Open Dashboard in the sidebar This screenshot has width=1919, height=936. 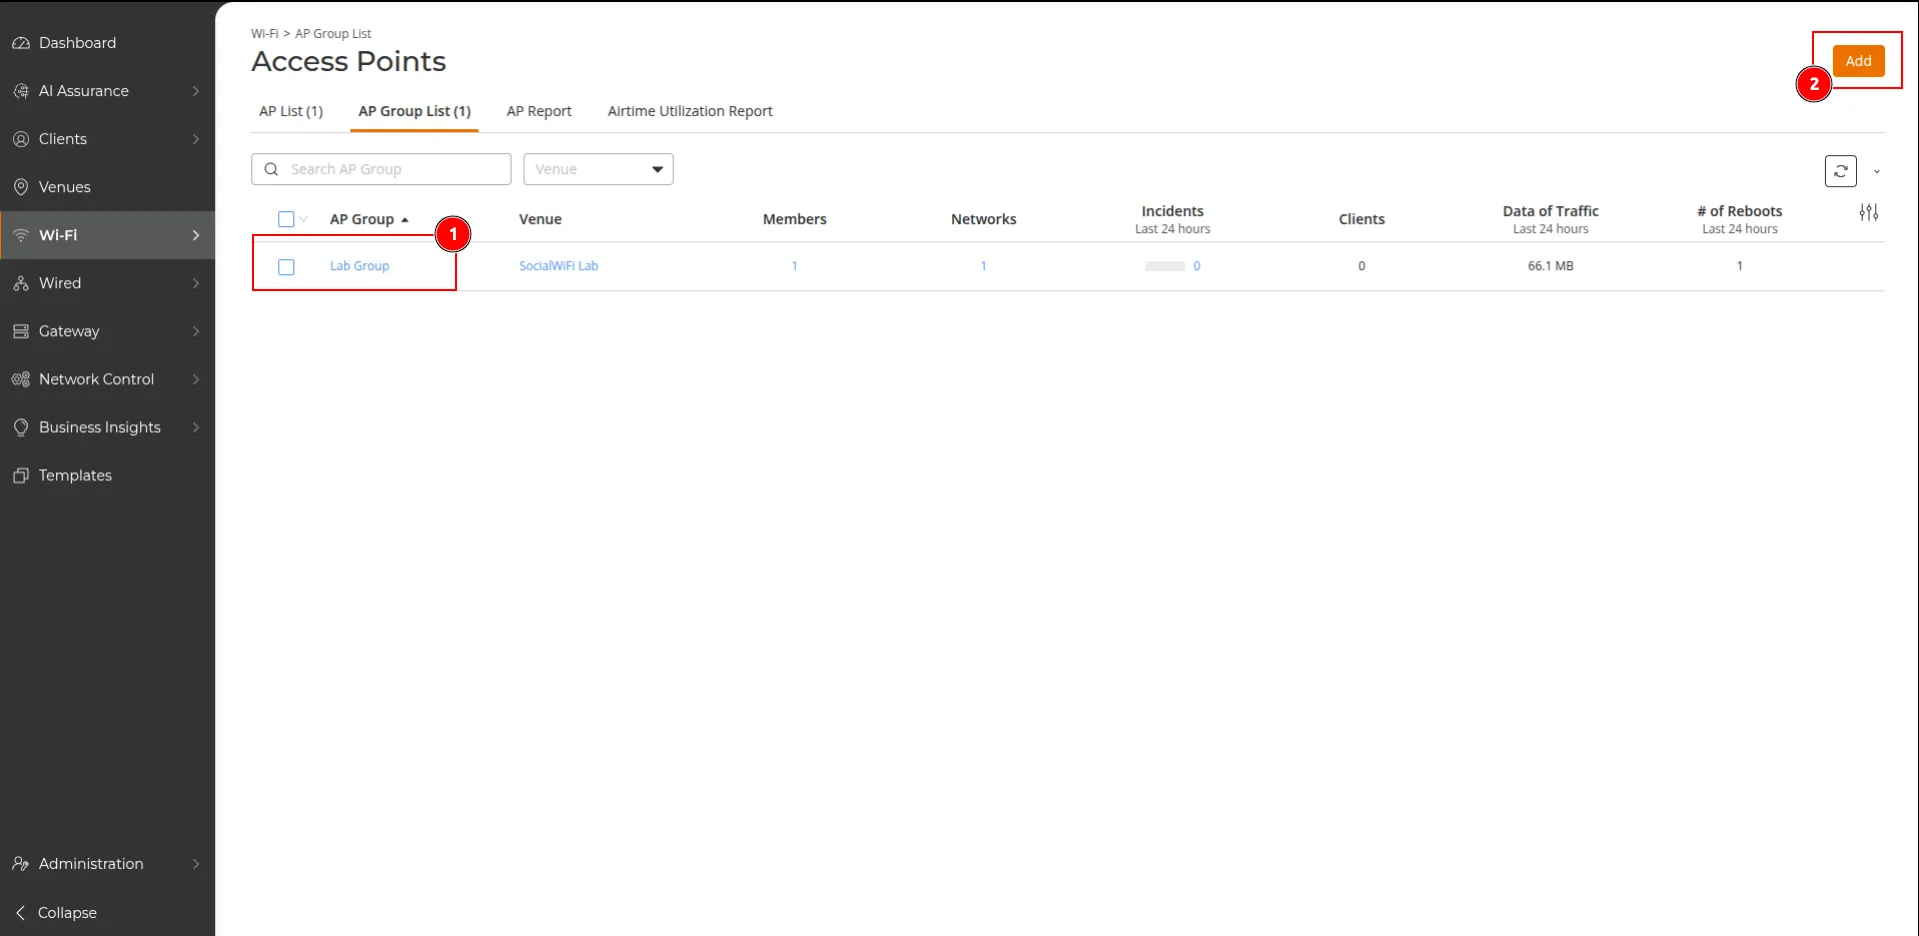(x=77, y=43)
